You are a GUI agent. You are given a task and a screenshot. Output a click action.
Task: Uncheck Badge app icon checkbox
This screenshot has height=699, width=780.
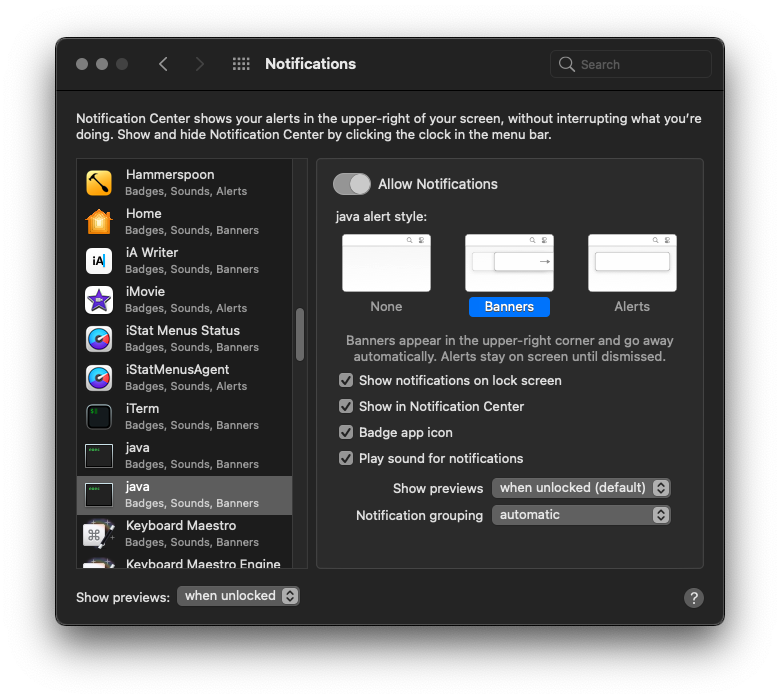tap(346, 433)
